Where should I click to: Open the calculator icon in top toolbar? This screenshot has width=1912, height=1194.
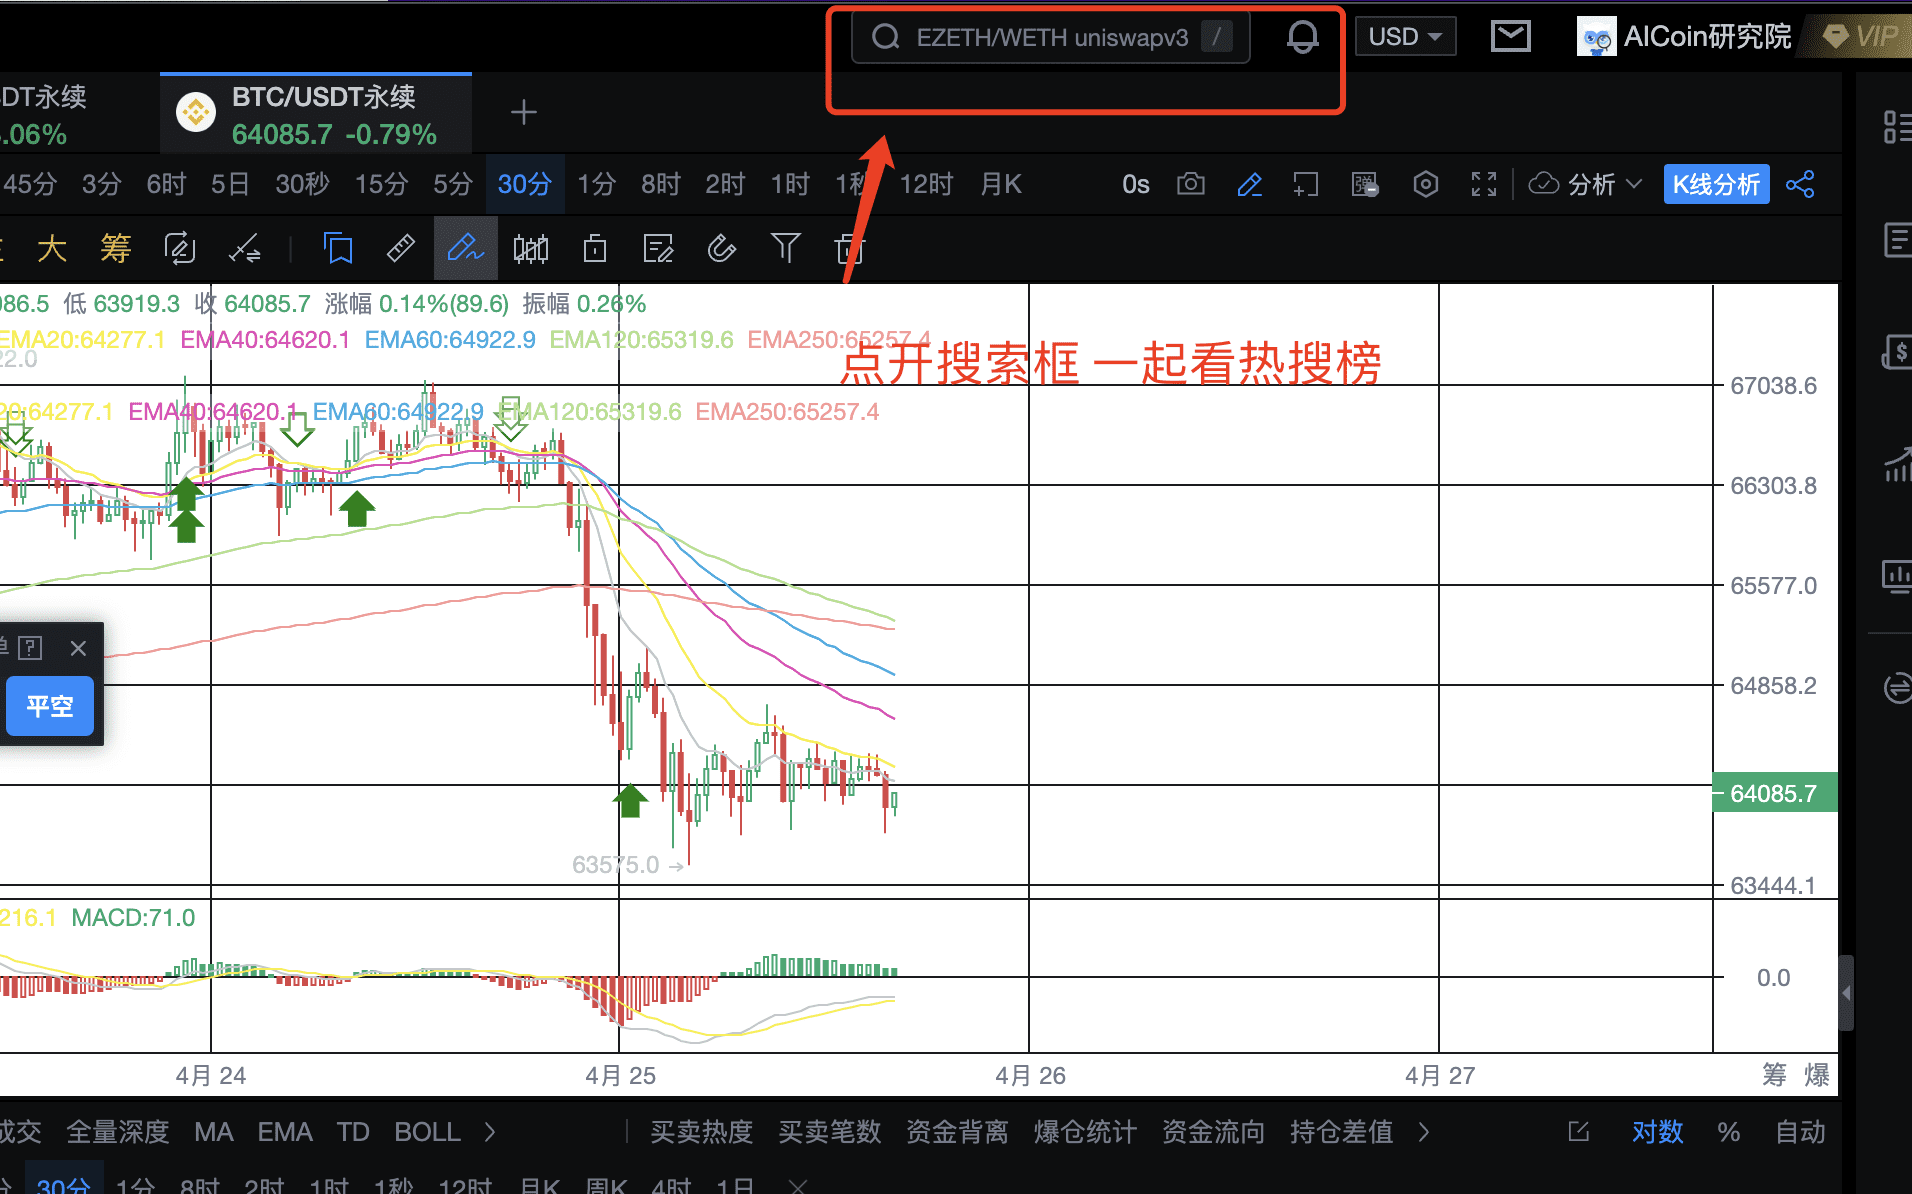[x=1365, y=184]
